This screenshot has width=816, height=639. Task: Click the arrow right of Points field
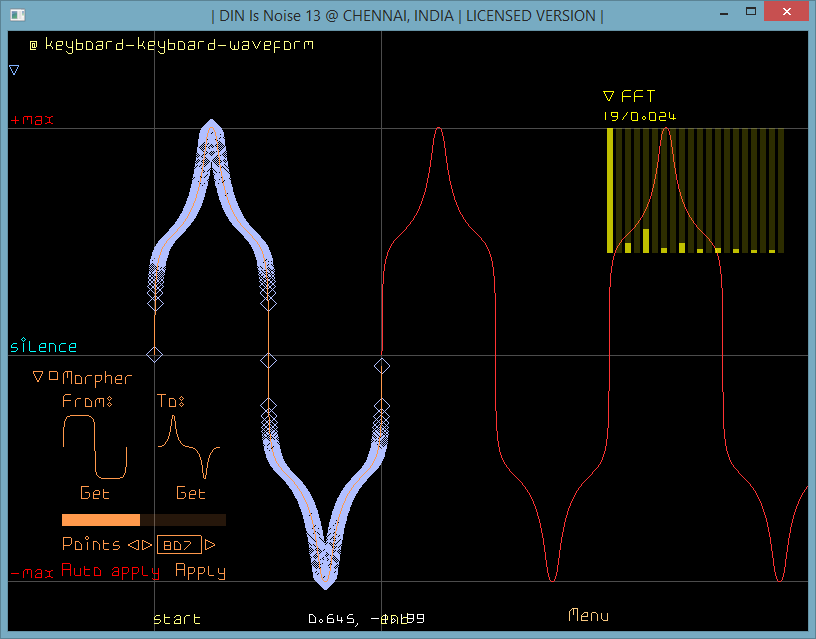tap(210, 545)
